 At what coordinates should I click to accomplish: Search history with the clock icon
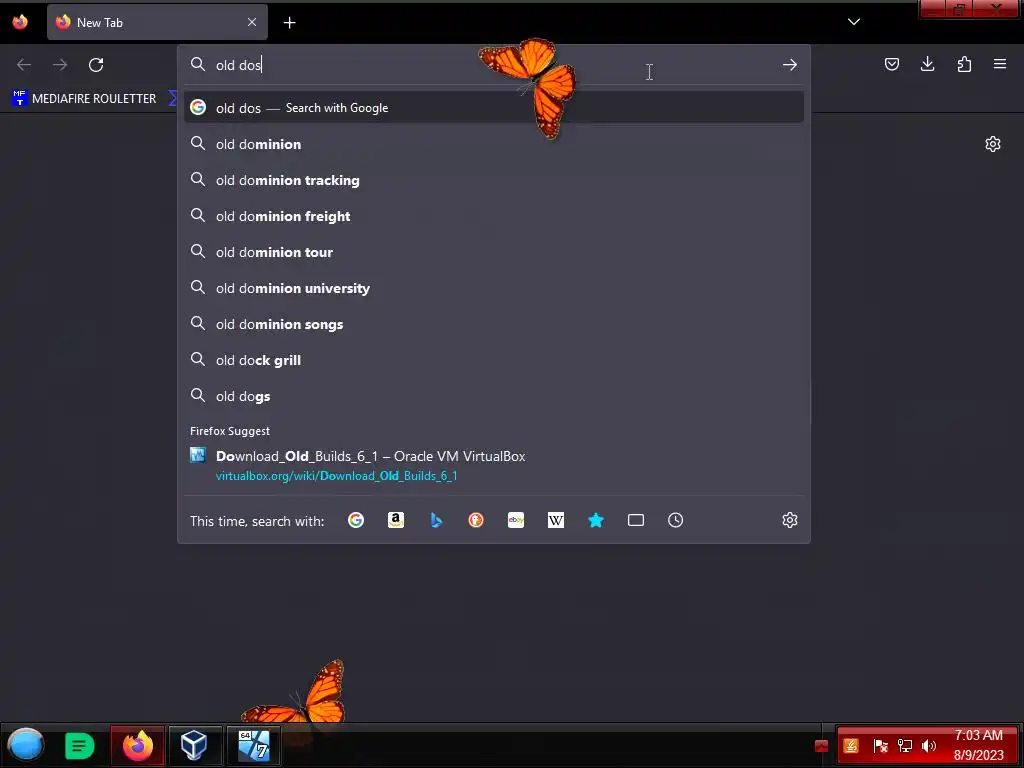[675, 520]
